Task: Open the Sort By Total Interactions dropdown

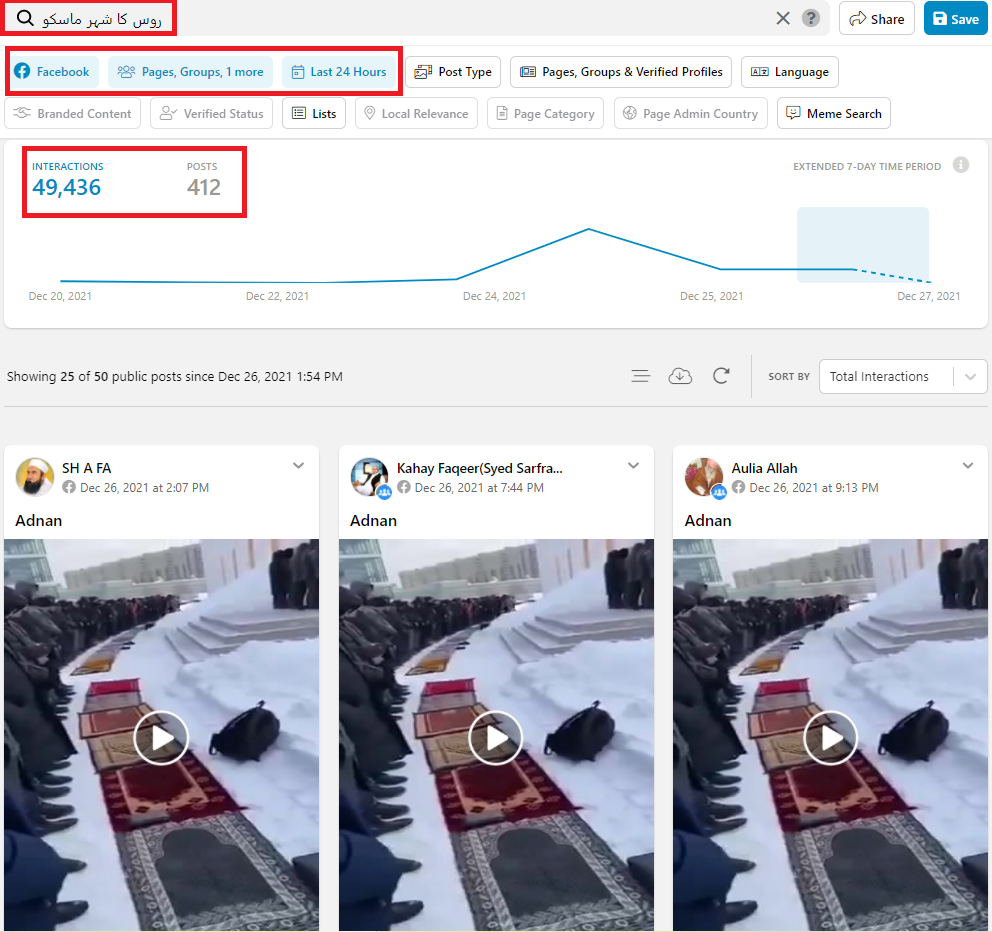Action: pyautogui.click(x=902, y=377)
